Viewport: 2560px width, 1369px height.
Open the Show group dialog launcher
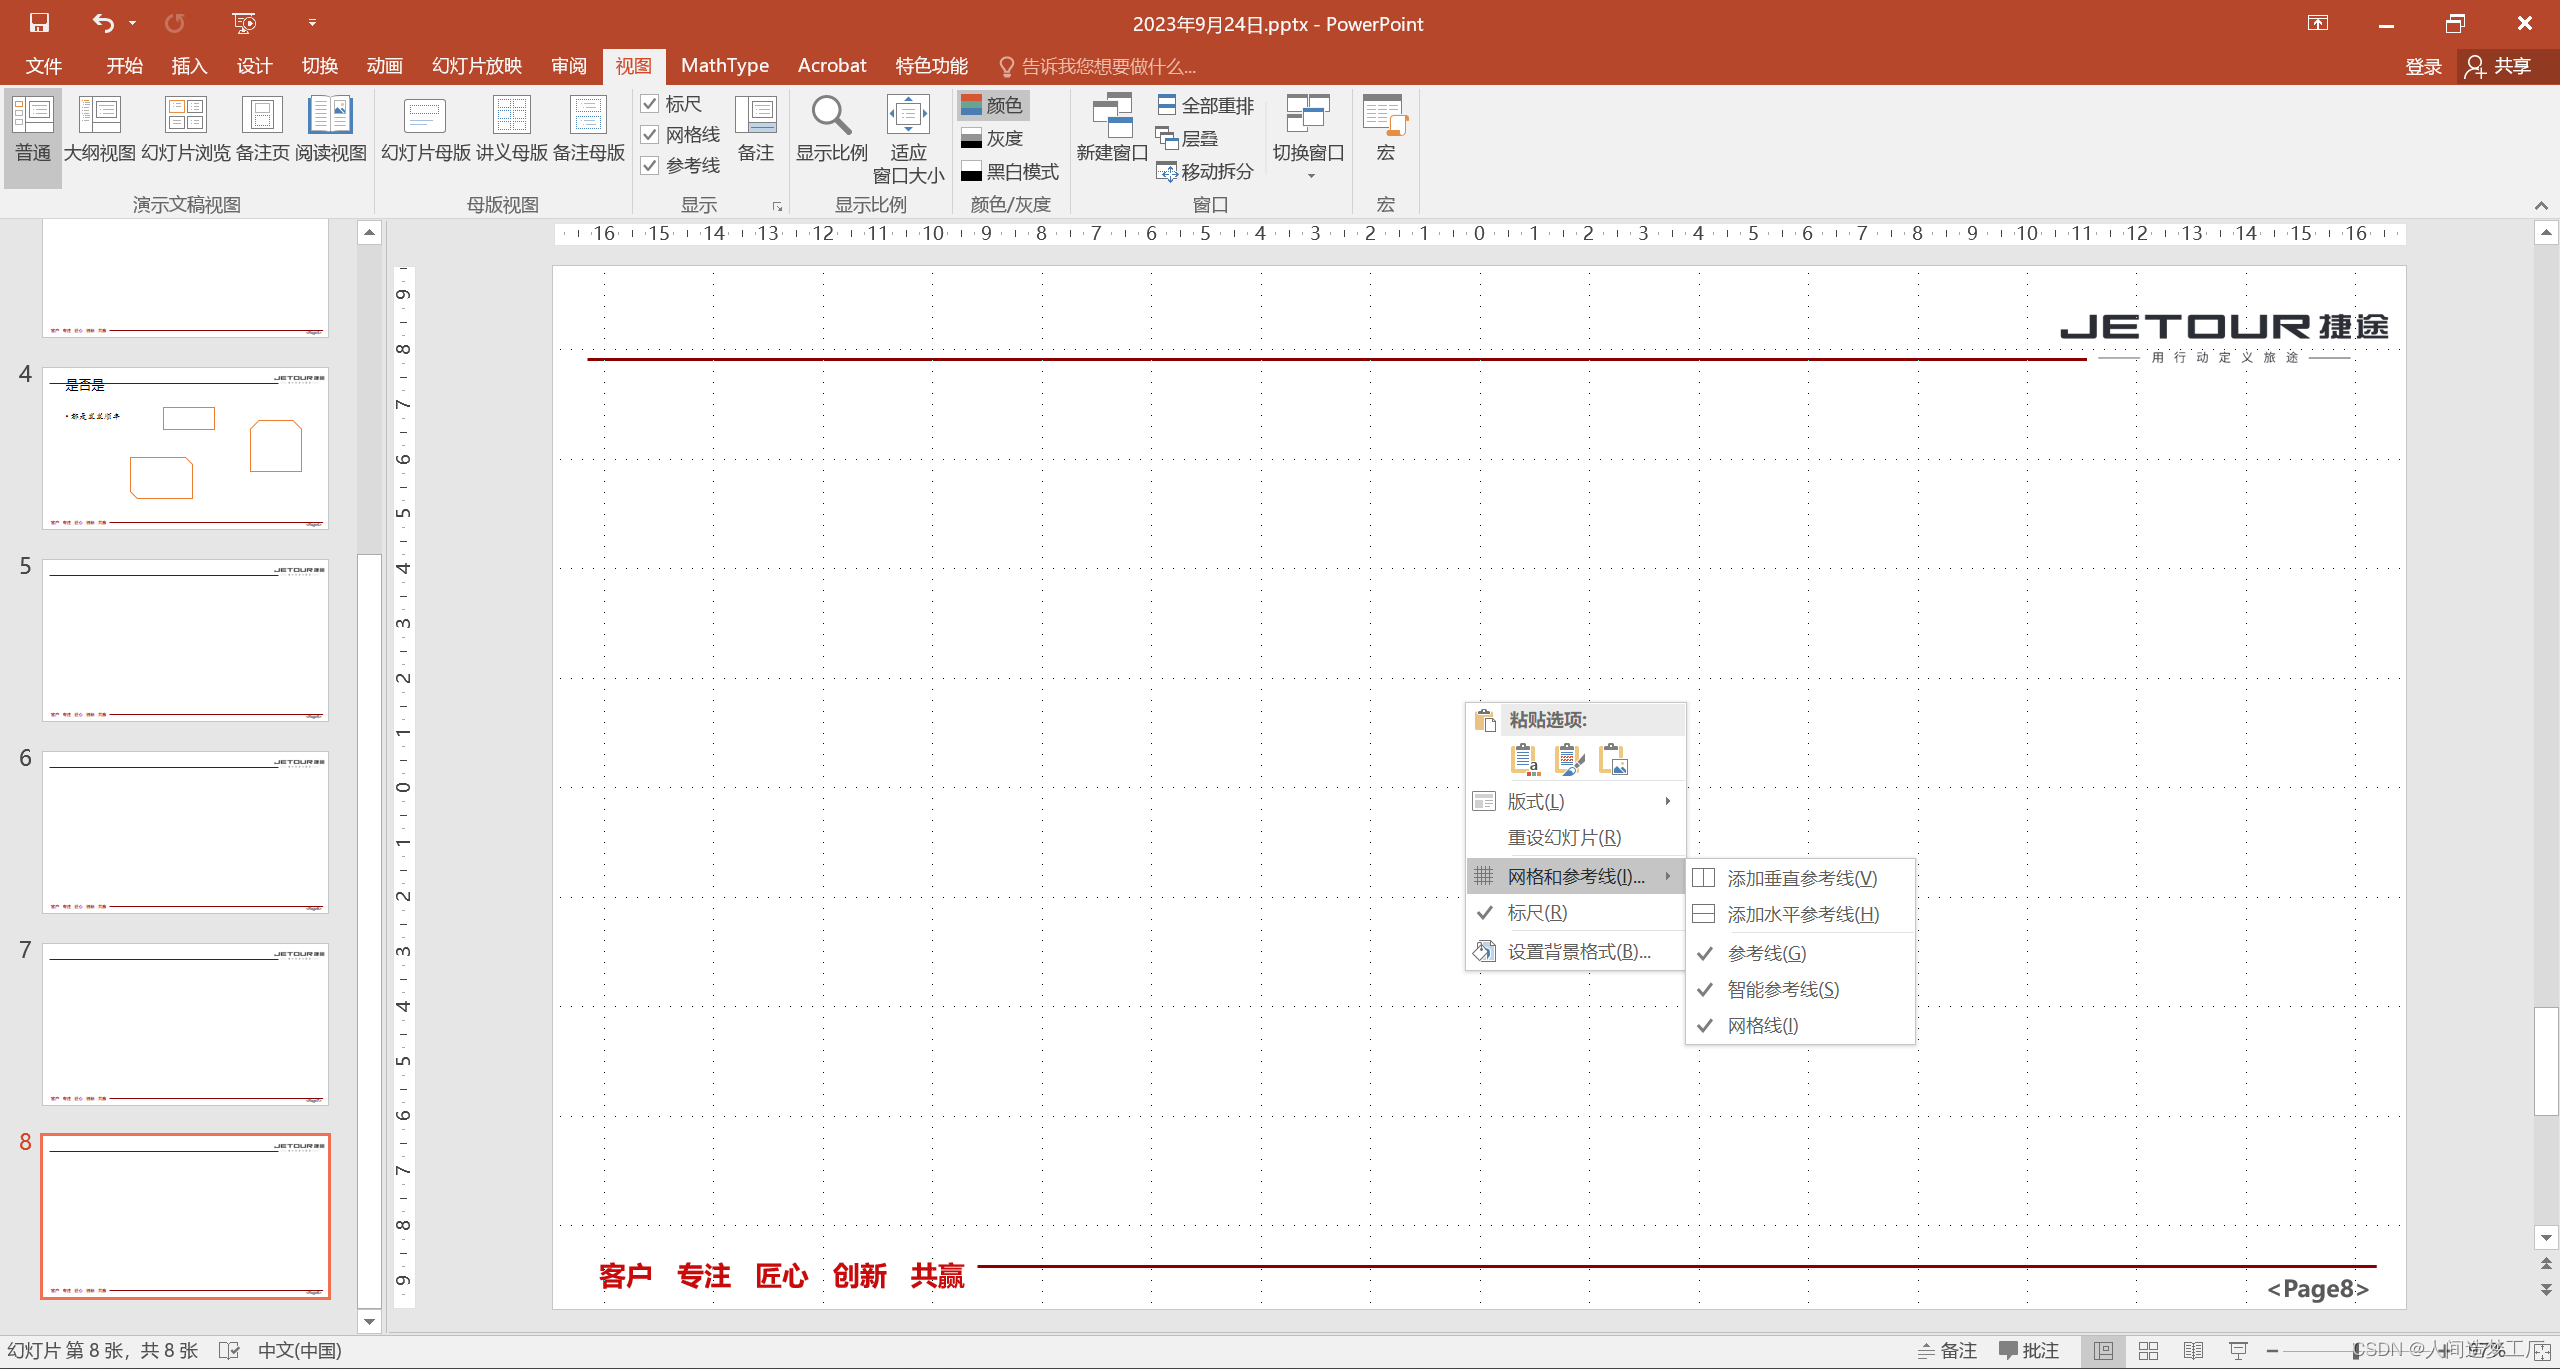tap(777, 207)
